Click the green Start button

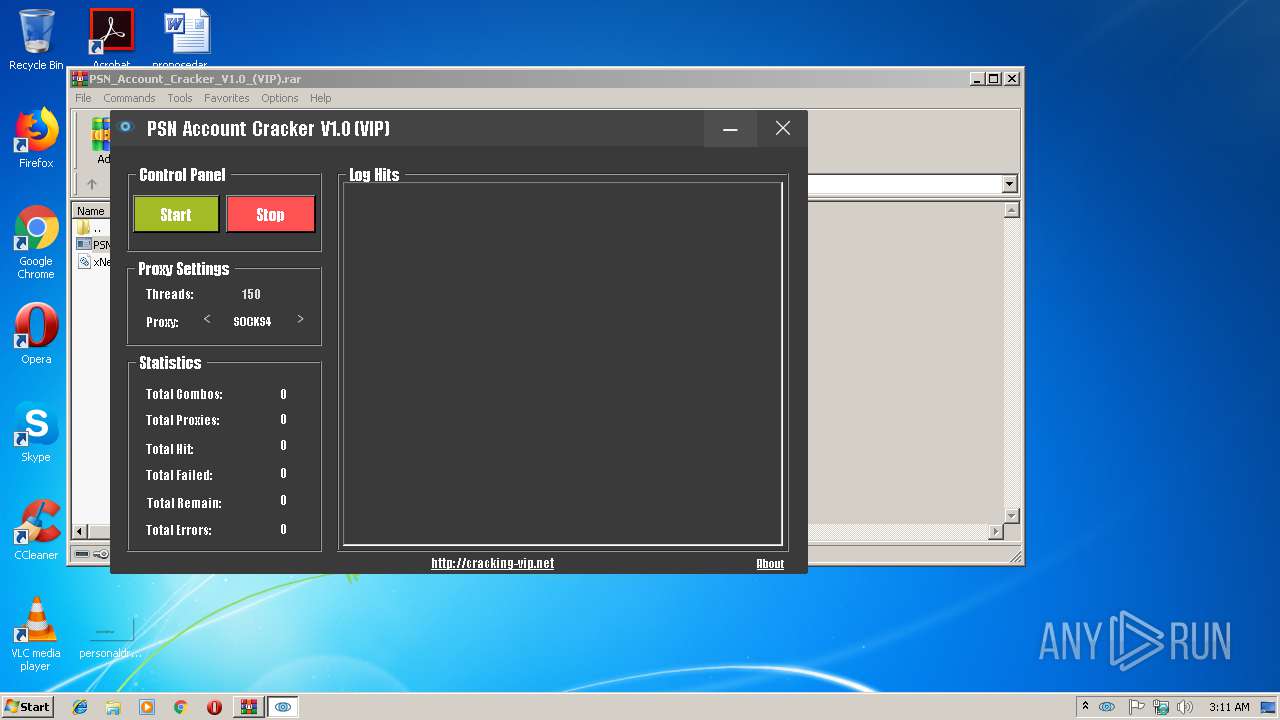[176, 214]
